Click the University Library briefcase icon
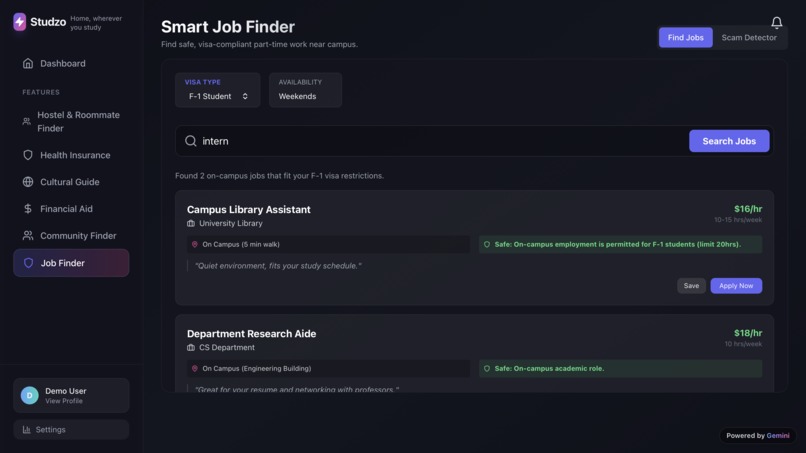 point(191,223)
